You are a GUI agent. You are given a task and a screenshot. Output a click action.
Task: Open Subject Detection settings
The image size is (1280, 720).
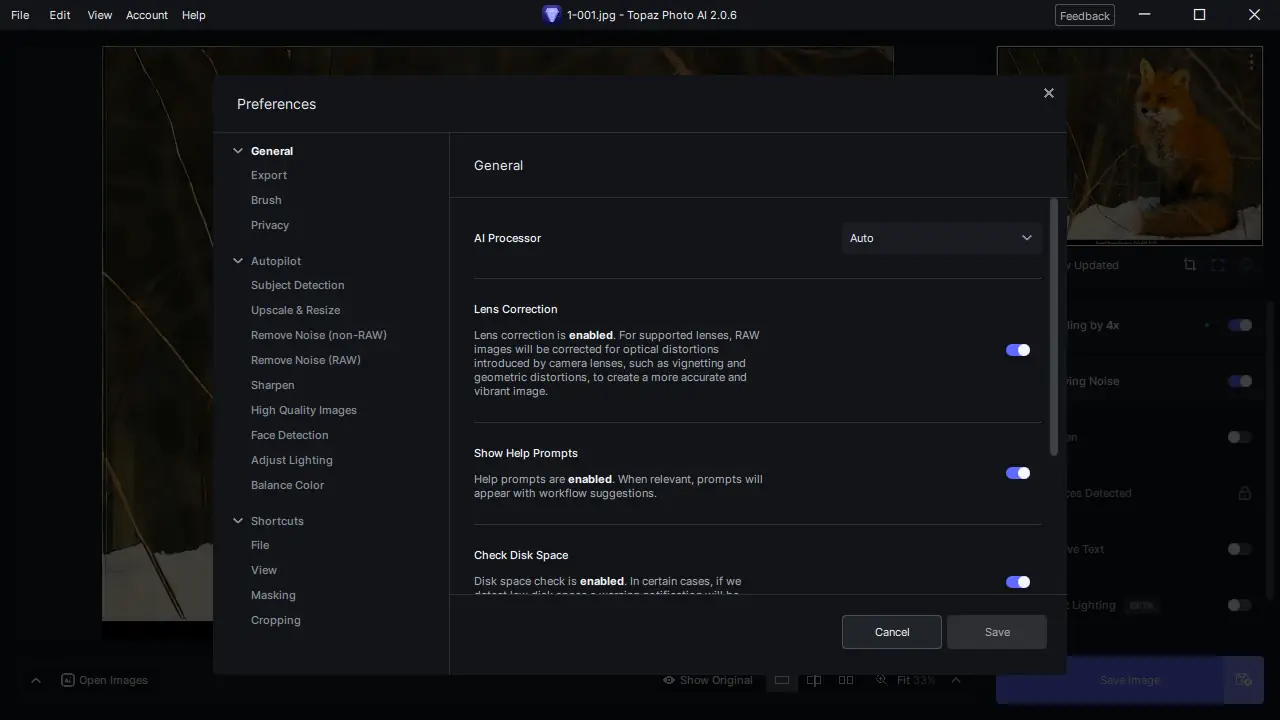[298, 285]
